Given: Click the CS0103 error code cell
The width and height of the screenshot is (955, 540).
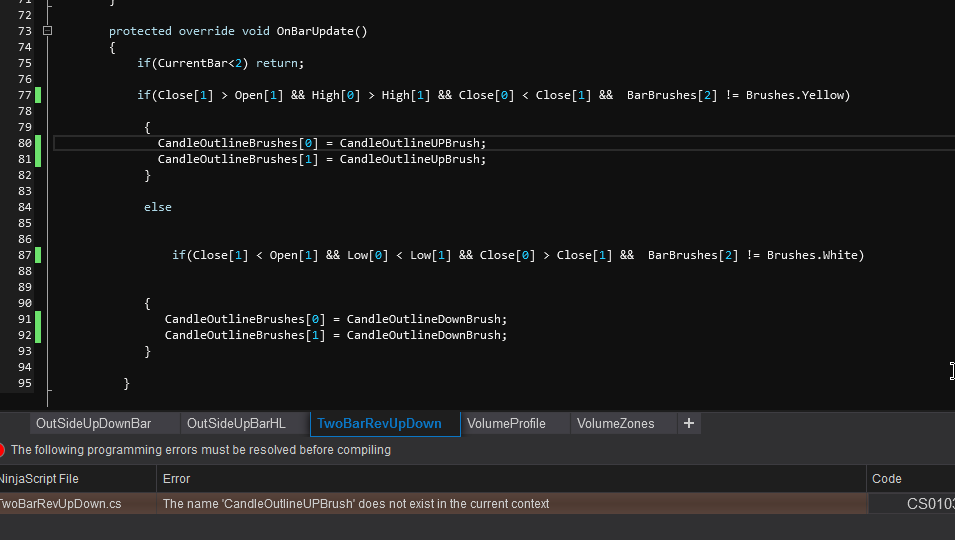Looking at the screenshot, I should tap(930, 504).
